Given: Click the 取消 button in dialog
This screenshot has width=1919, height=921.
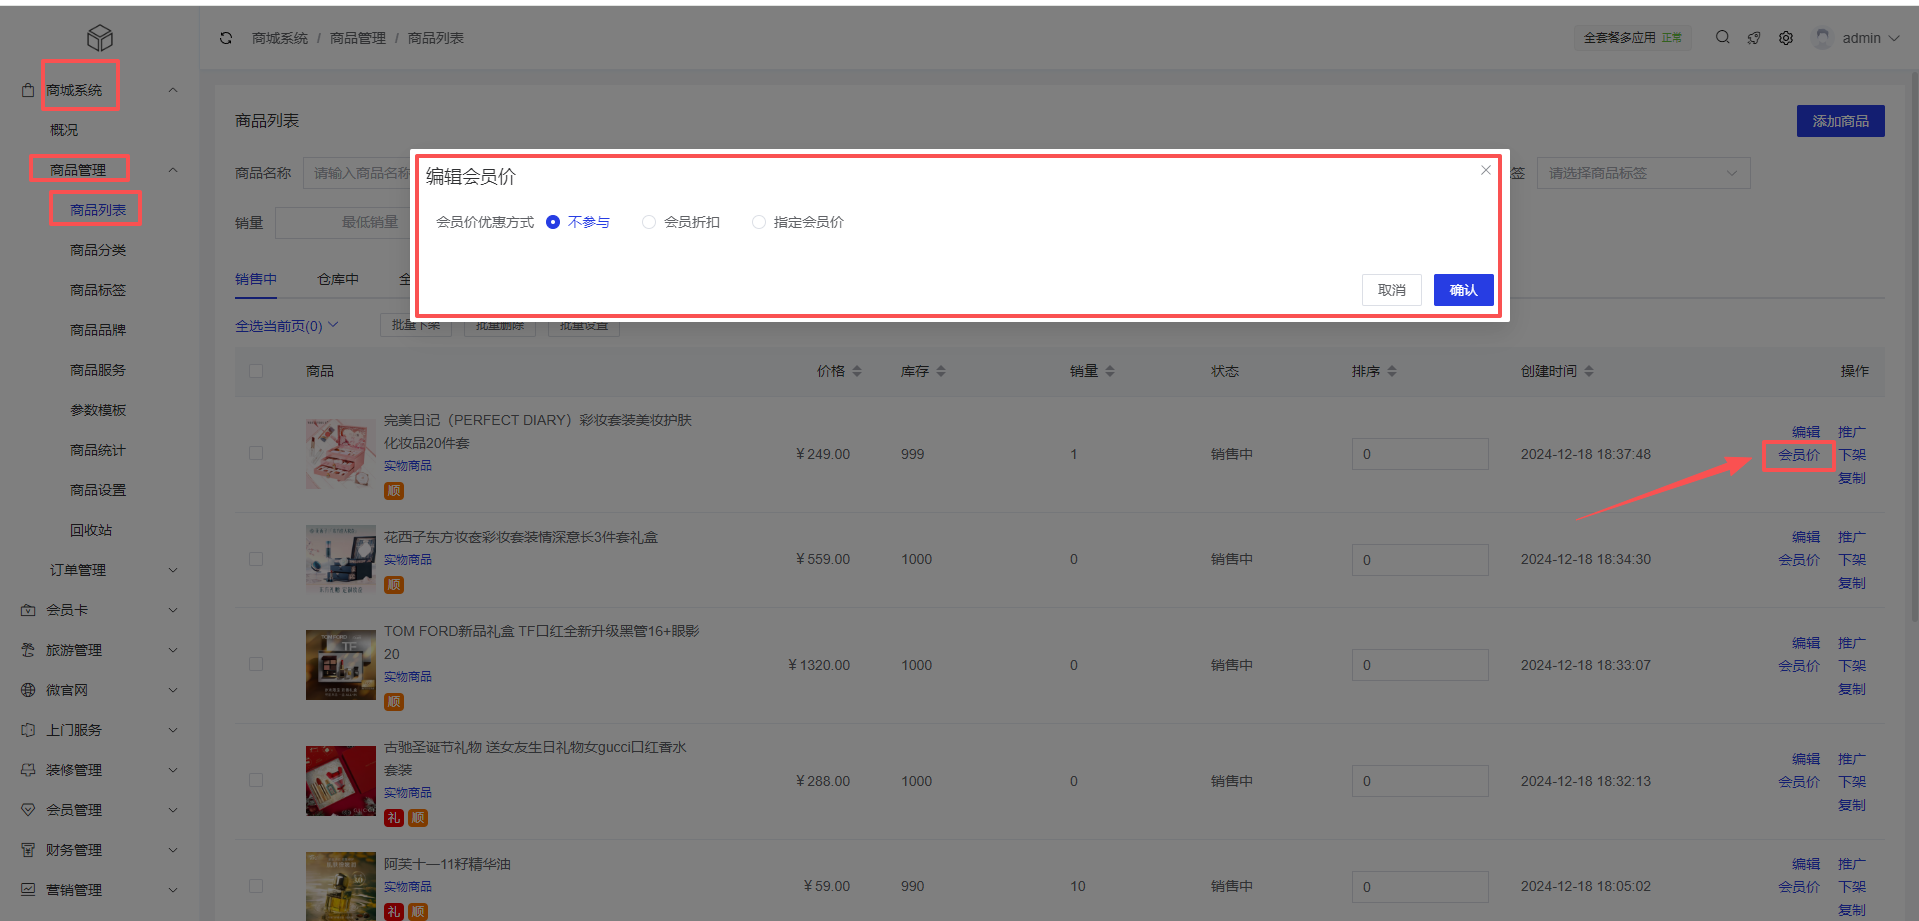Looking at the screenshot, I should click(1391, 290).
